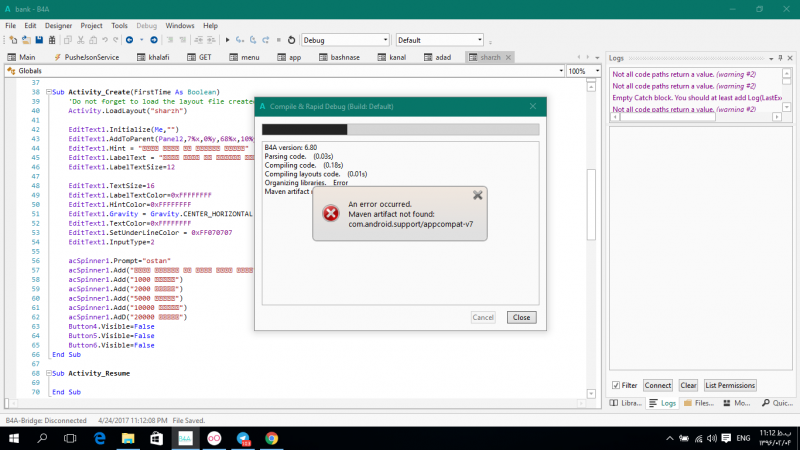
Task: Open the Debug build mode dropdown
Action: [x=345, y=40]
